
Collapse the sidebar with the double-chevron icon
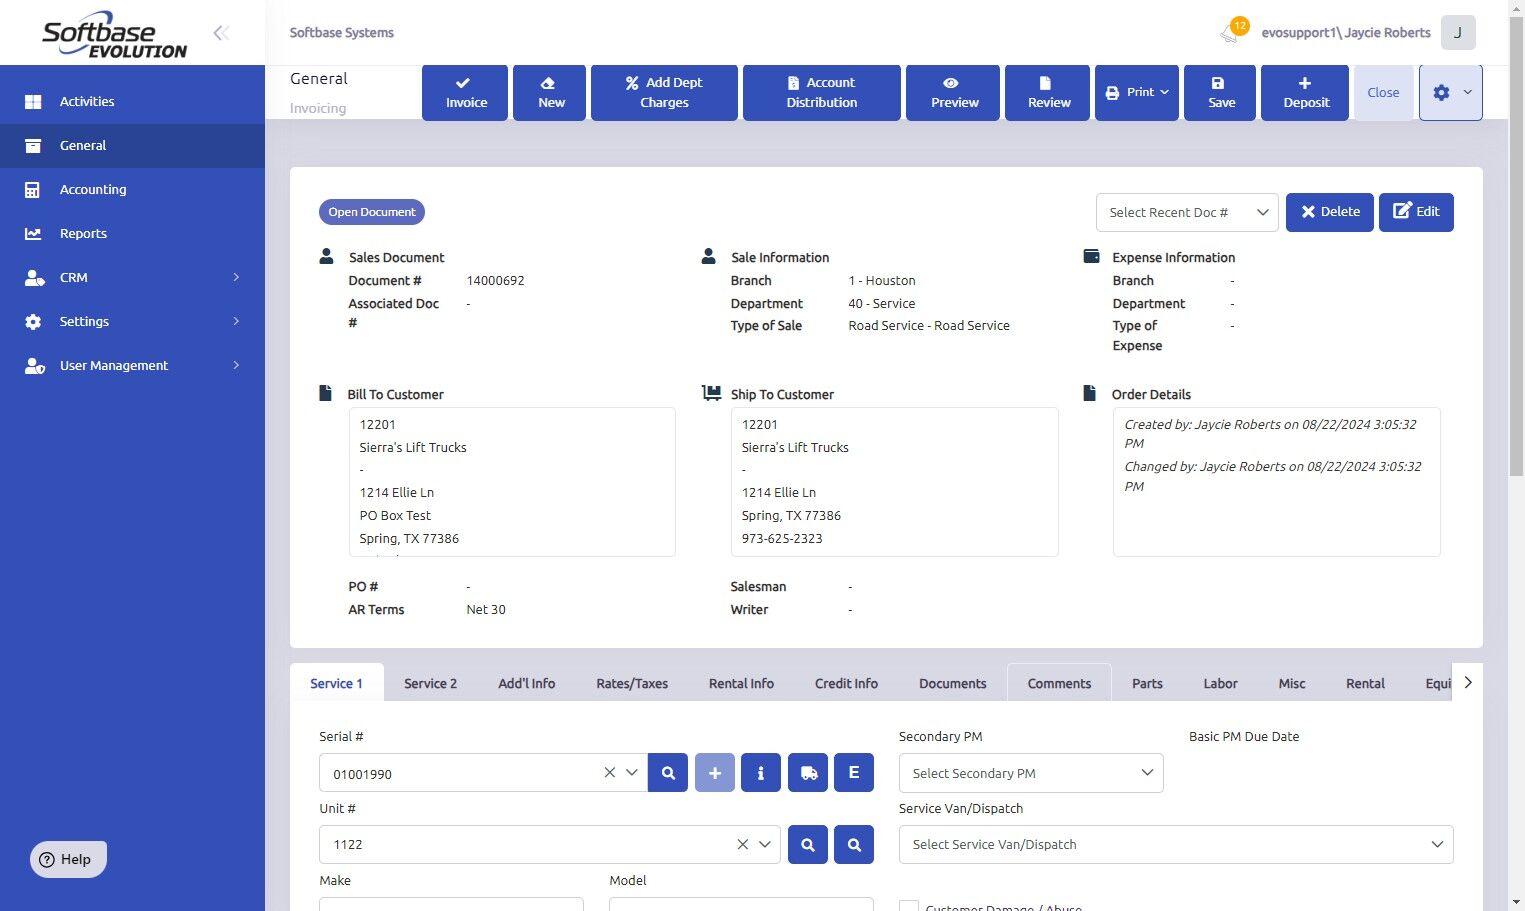coord(221,33)
